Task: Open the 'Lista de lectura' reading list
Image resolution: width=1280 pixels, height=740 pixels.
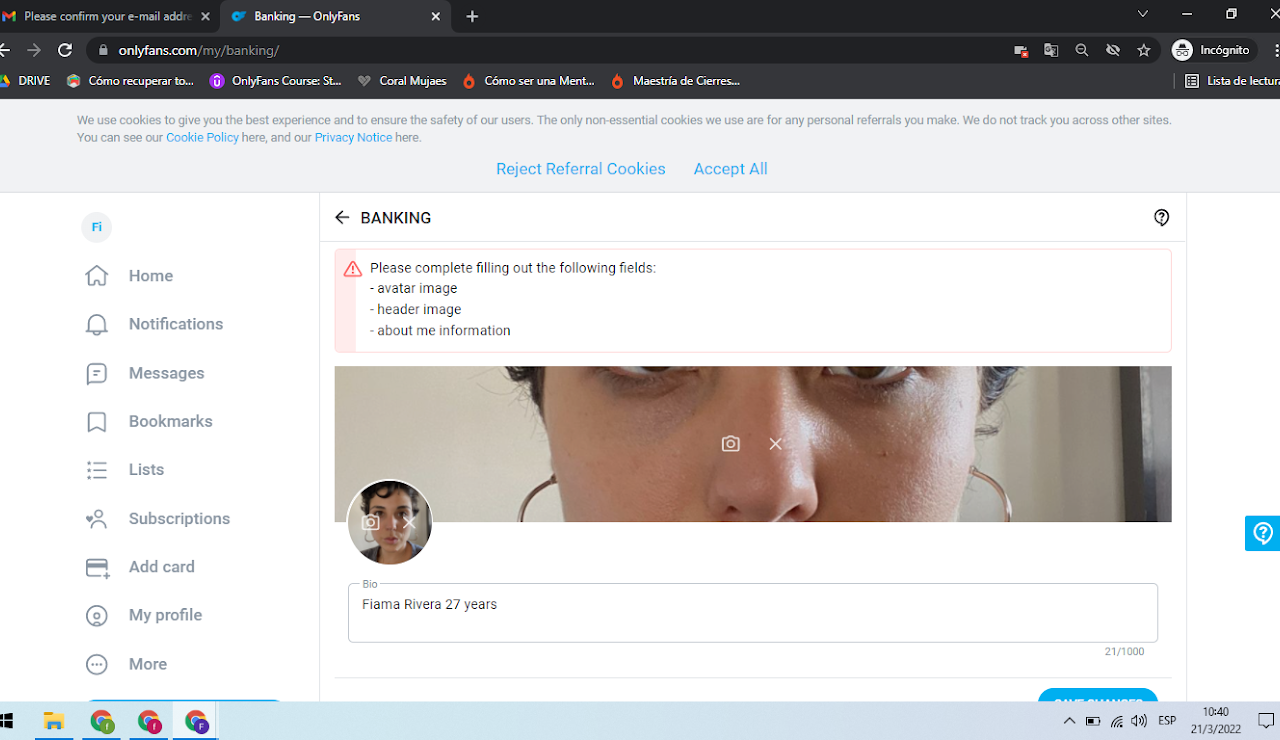Action: (1231, 81)
